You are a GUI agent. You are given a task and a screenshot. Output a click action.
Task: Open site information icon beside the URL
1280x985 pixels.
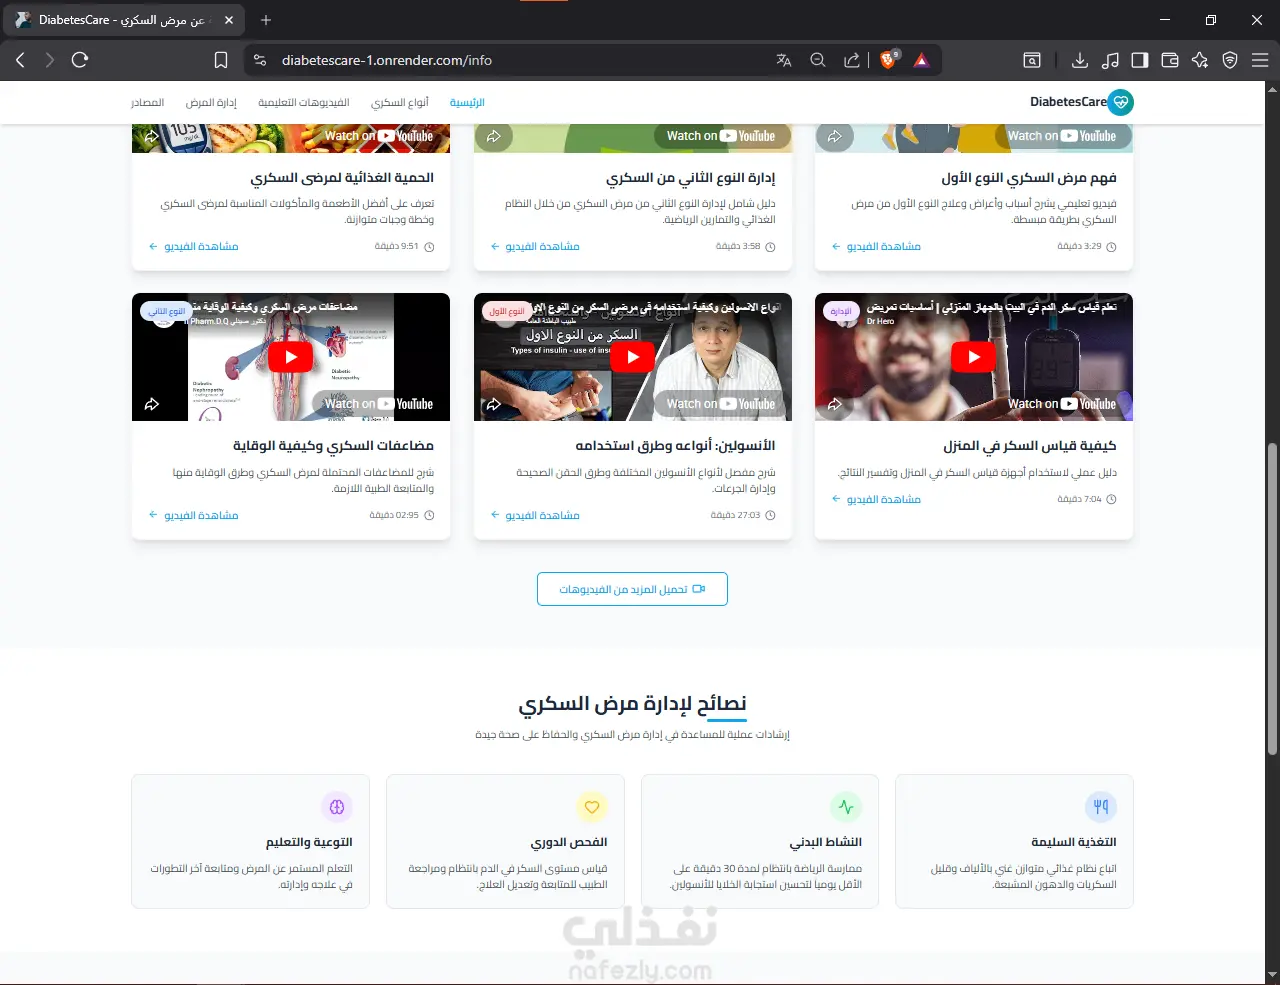click(x=260, y=60)
